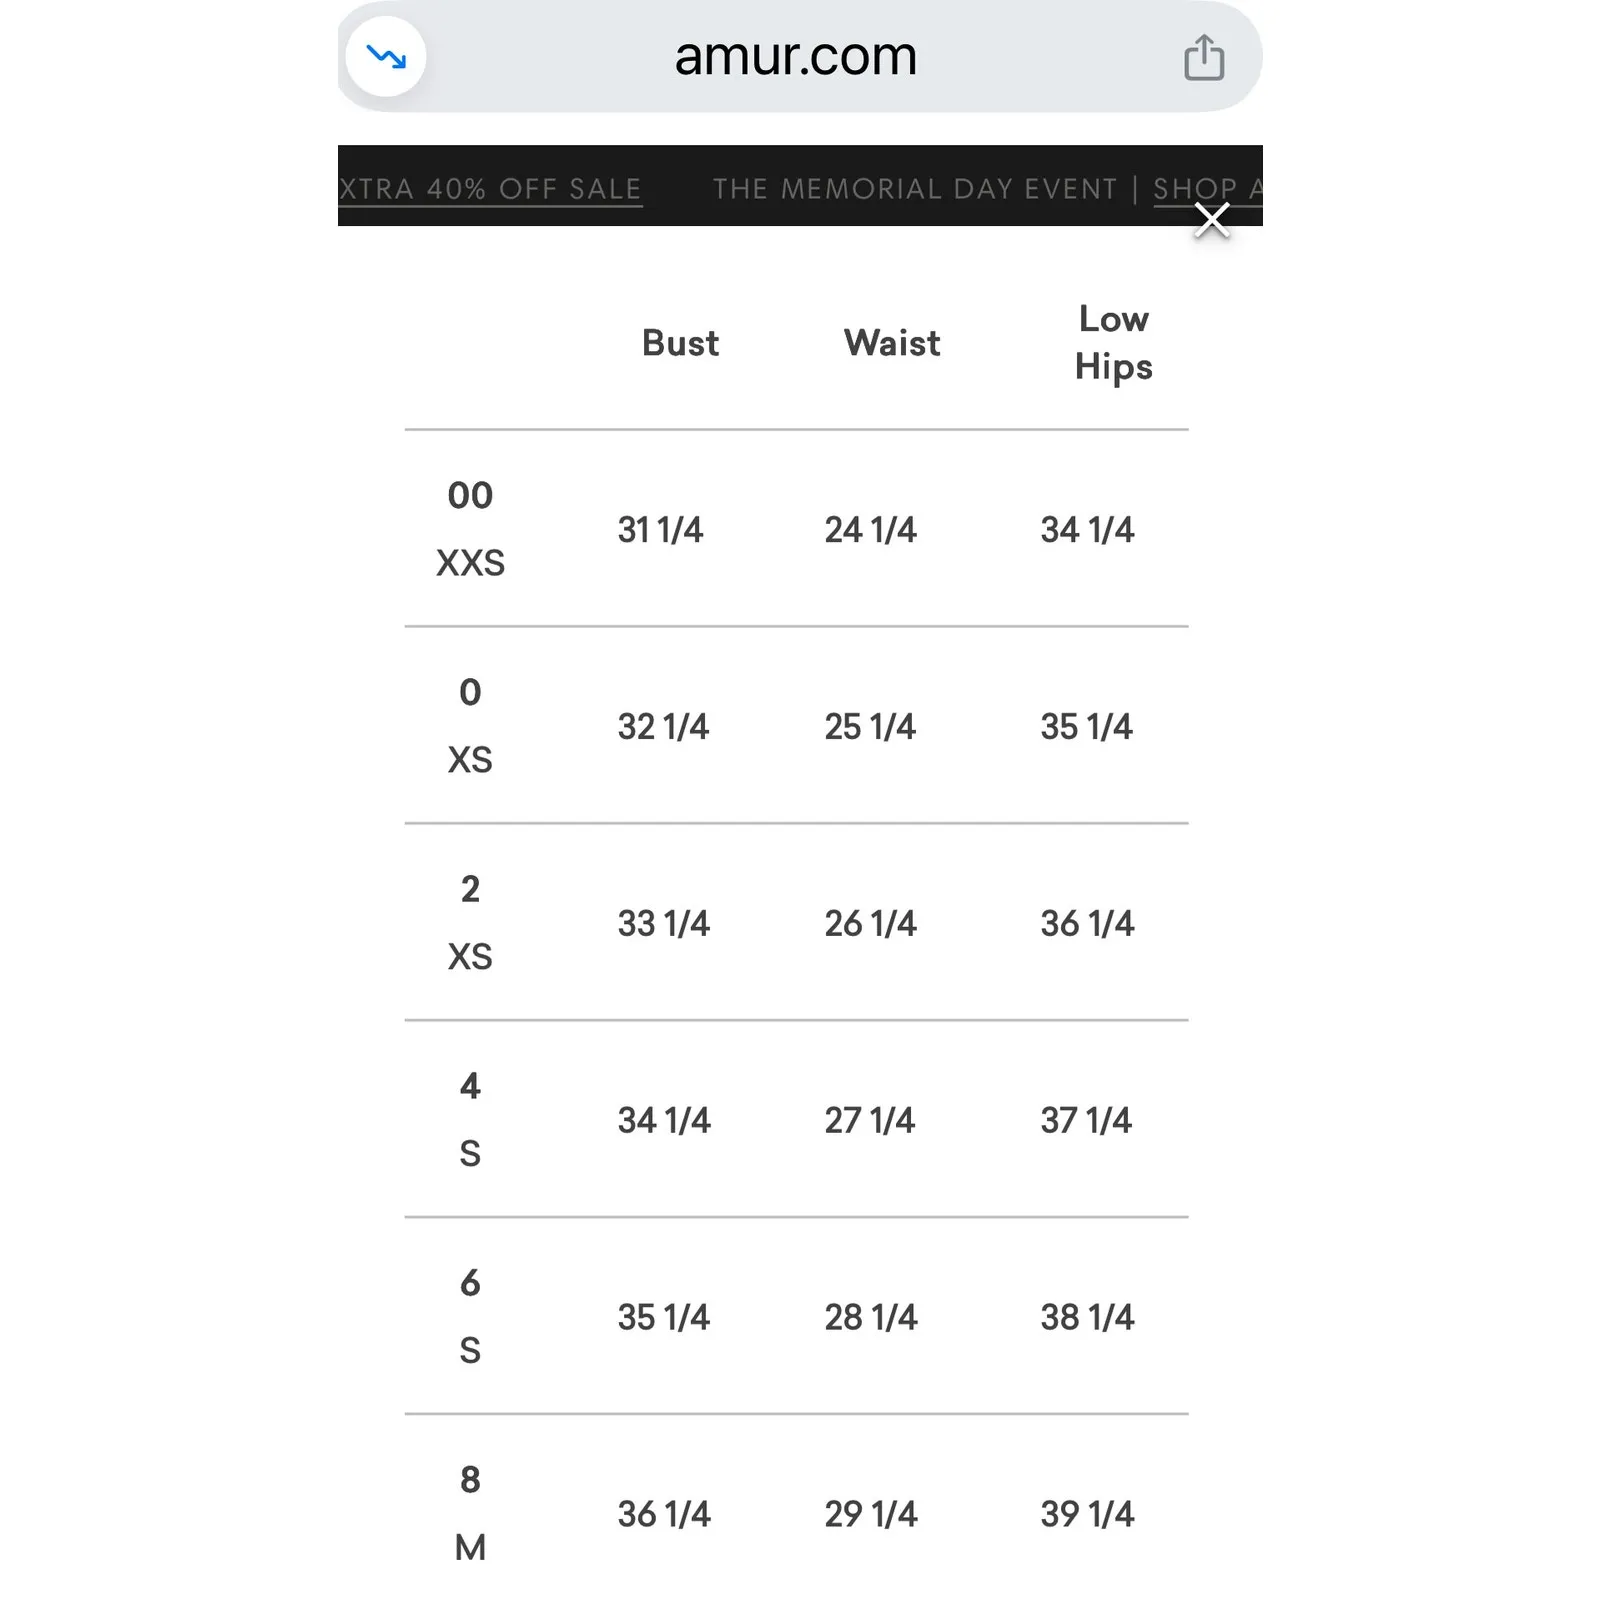Select the Bust column header

pos(680,343)
